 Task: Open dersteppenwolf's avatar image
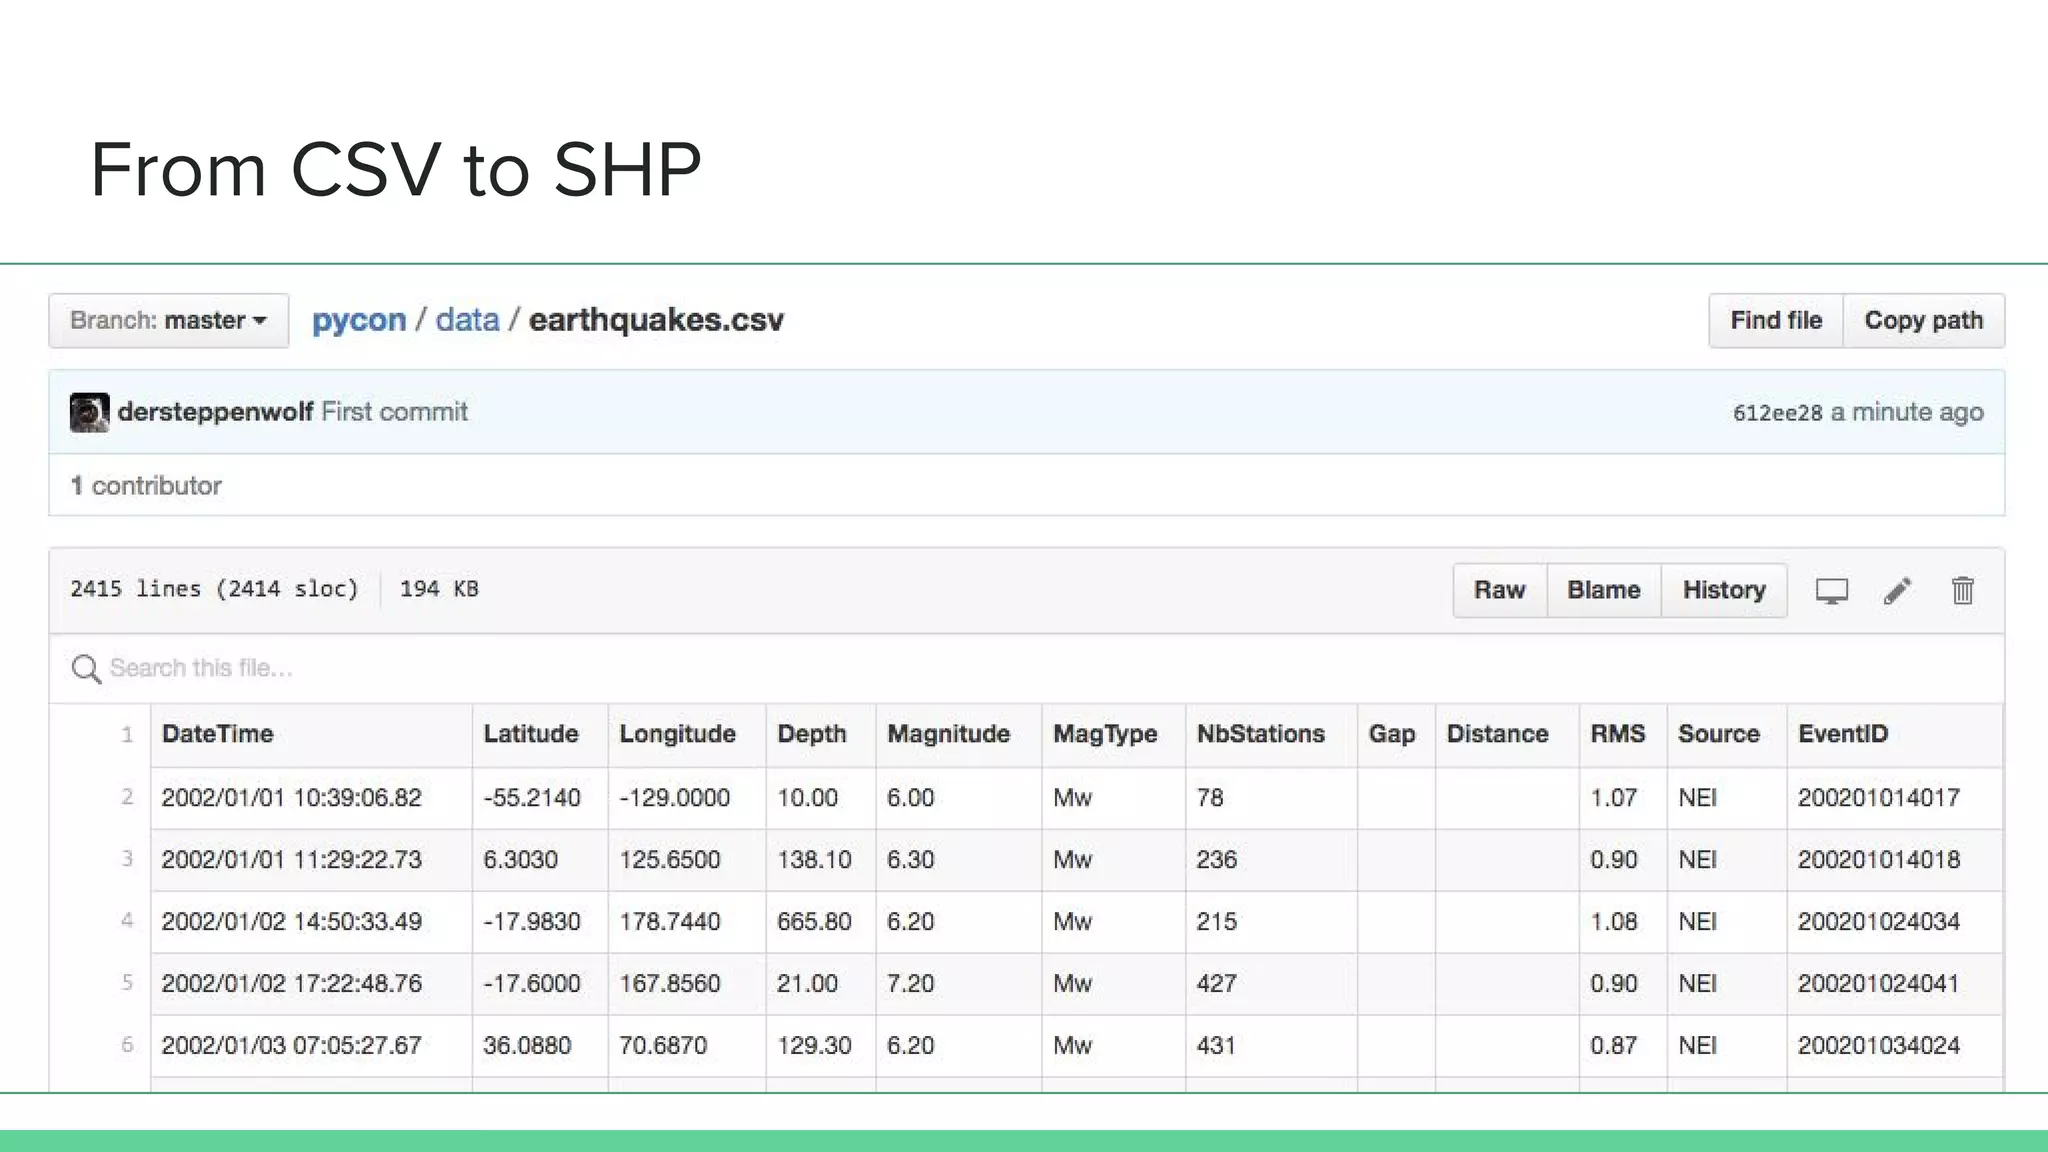[x=89, y=412]
